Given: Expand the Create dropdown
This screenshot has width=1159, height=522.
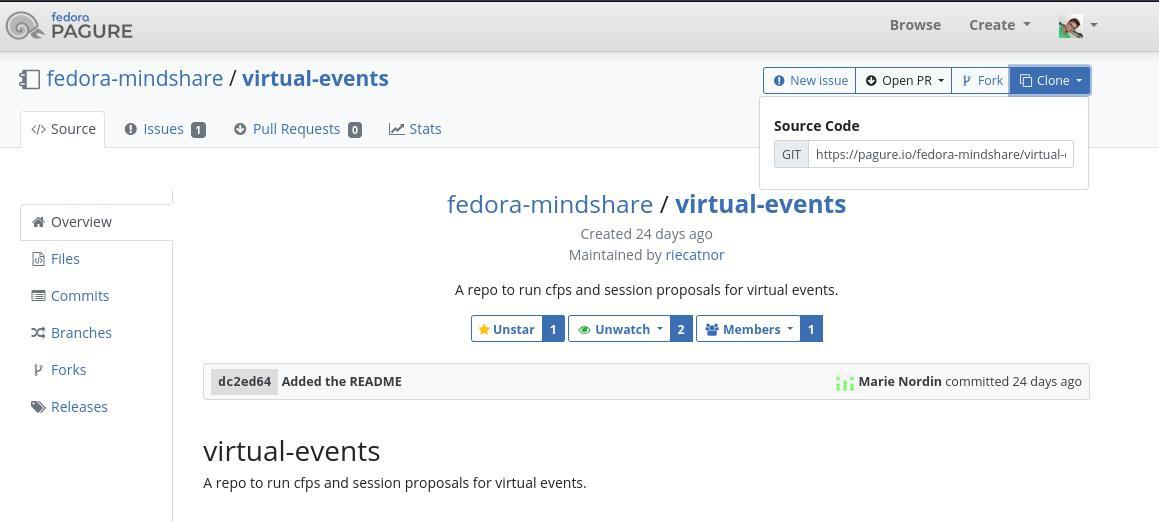Looking at the screenshot, I should click(999, 24).
